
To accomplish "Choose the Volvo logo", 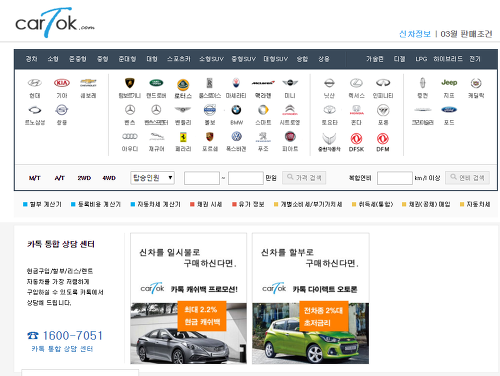I will pos(210,110).
